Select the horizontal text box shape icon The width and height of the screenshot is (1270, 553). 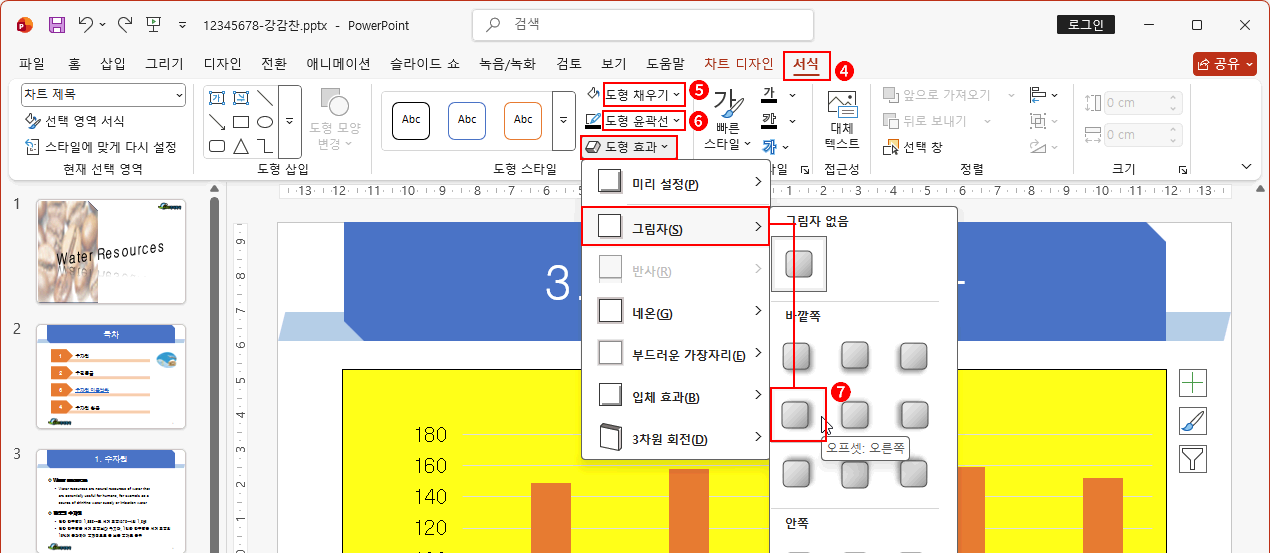tap(215, 97)
